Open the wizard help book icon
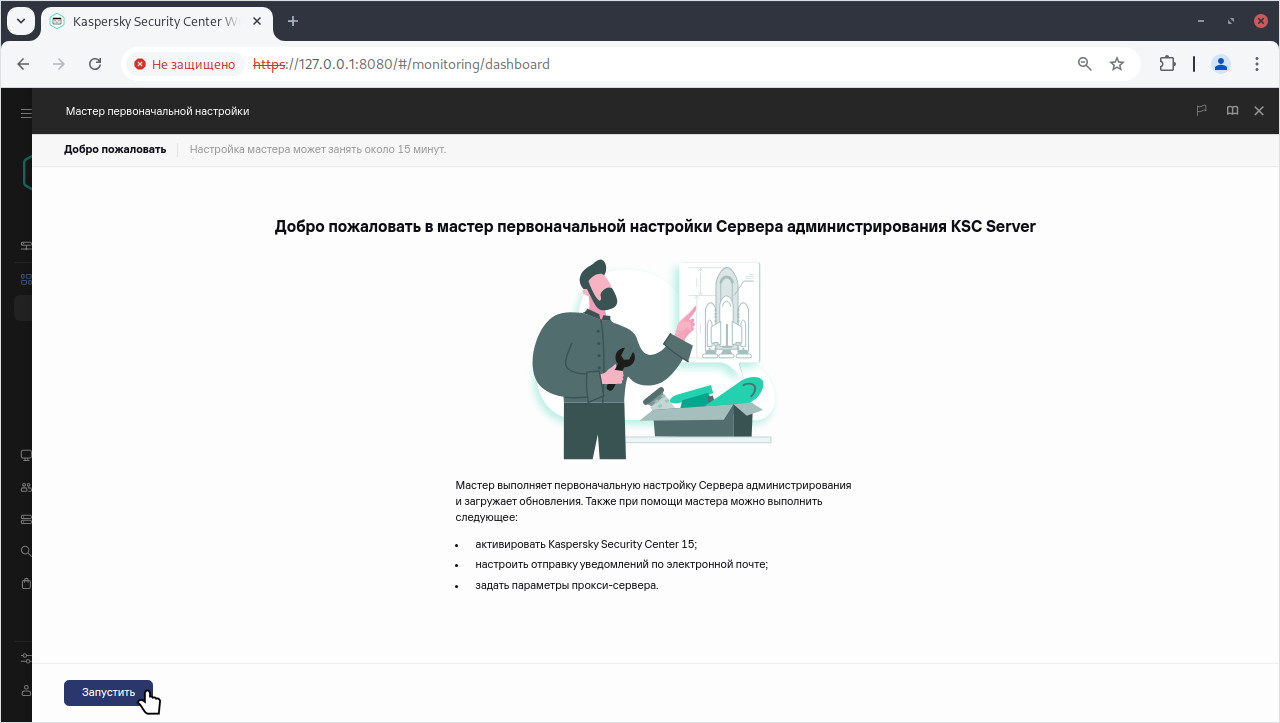This screenshot has height=723, width=1280. click(1232, 111)
